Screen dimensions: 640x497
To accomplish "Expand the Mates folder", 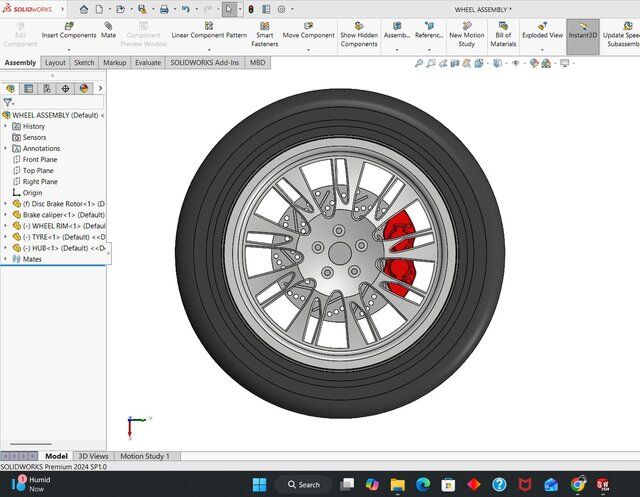I will pyautogui.click(x=5, y=259).
